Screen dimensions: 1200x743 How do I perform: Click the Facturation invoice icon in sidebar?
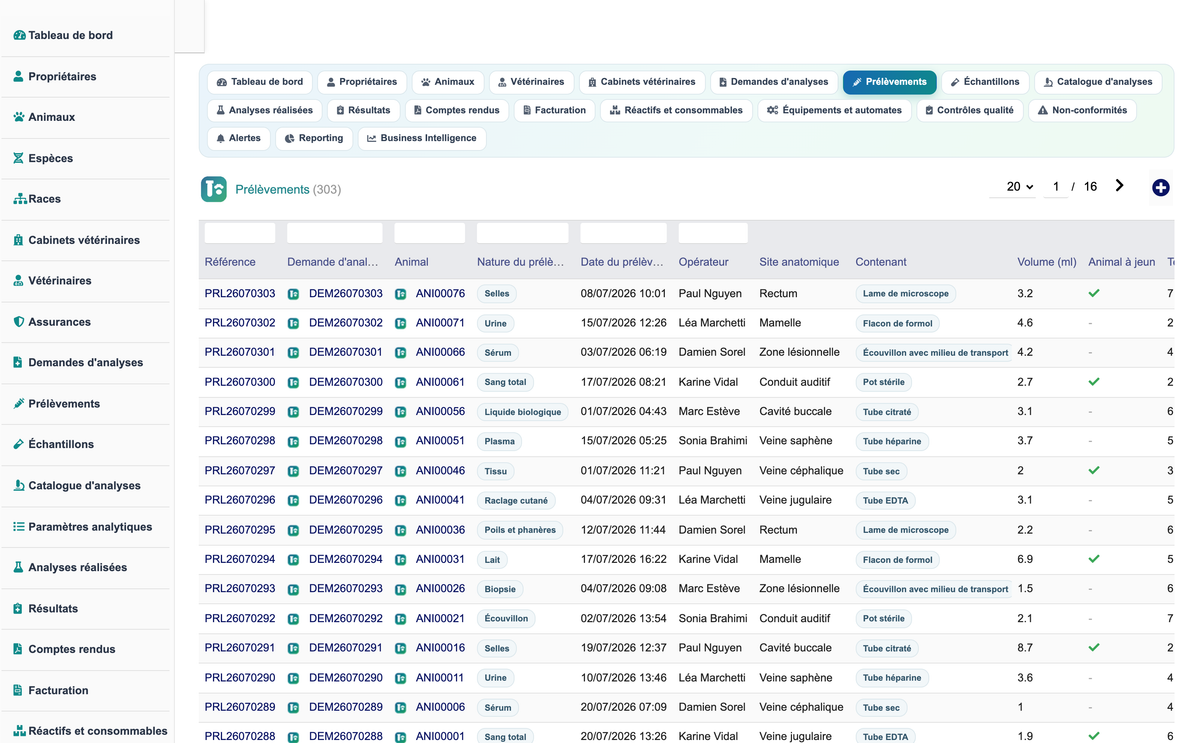coord(19,690)
